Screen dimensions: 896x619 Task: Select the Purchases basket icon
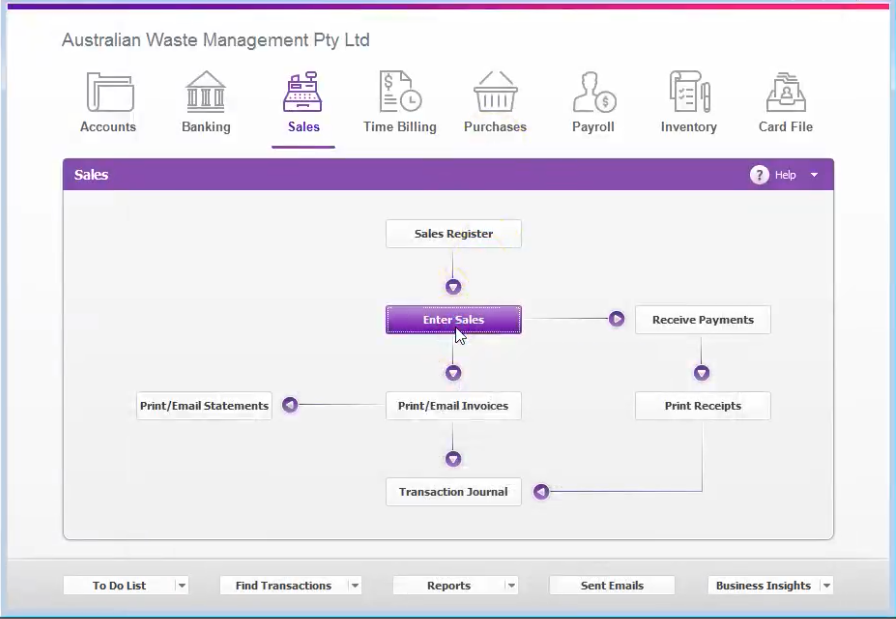495,91
